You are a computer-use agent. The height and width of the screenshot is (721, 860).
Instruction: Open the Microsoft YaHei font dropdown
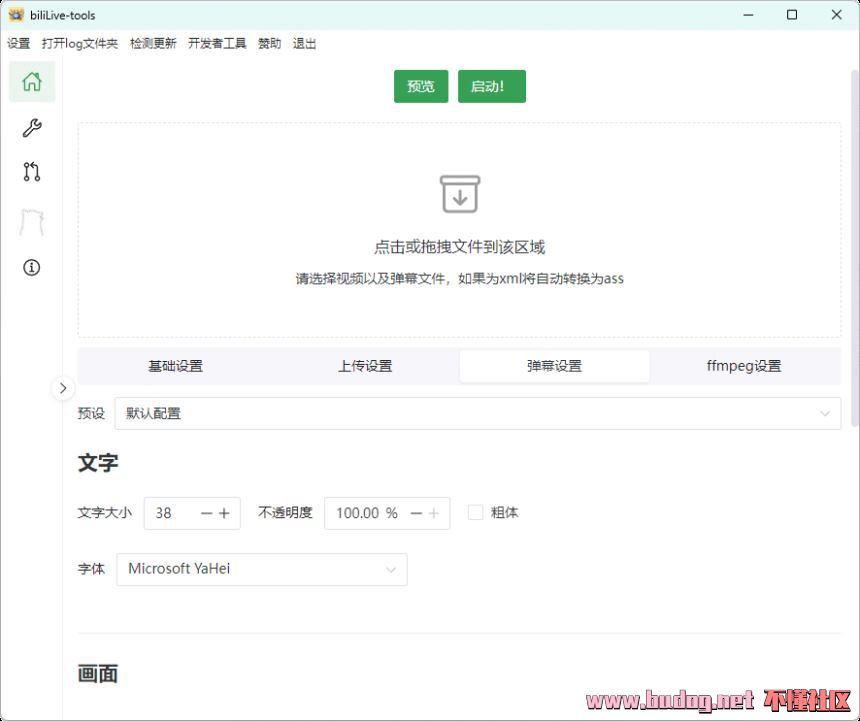pyautogui.click(x=261, y=569)
